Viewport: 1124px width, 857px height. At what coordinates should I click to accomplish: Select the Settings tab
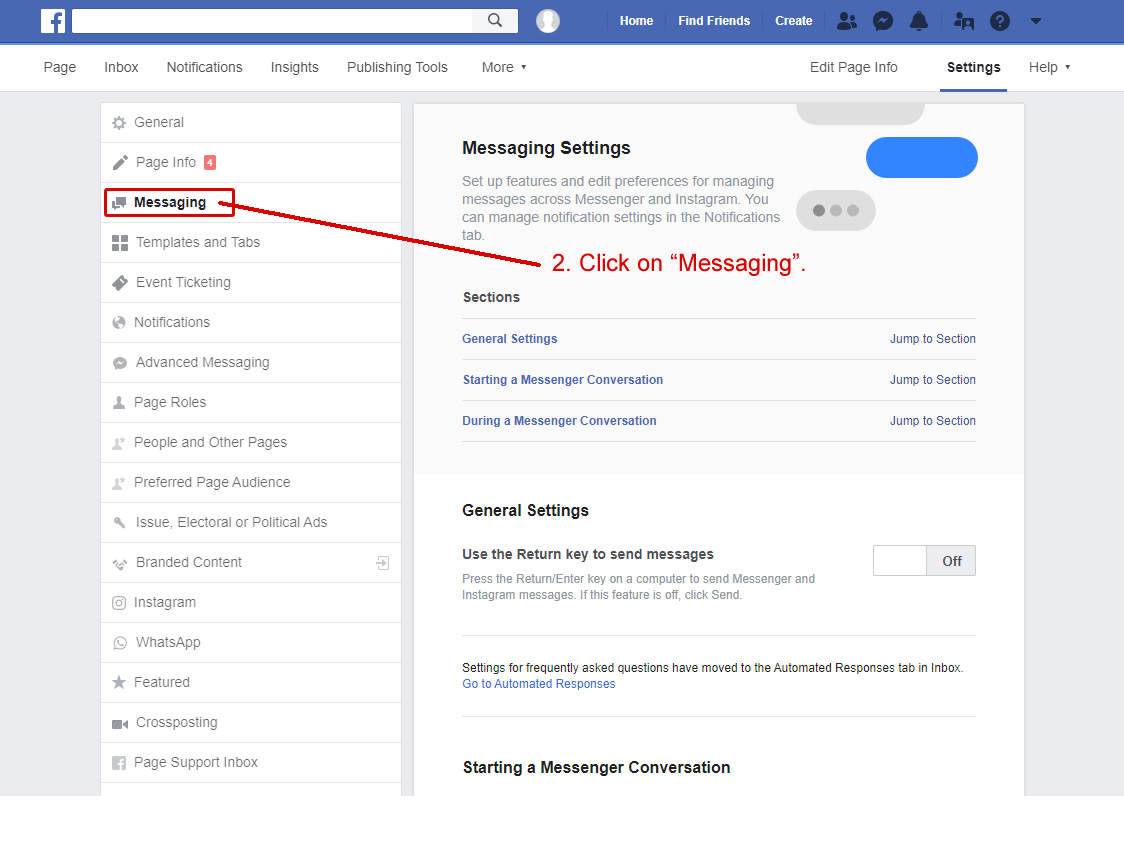[973, 67]
